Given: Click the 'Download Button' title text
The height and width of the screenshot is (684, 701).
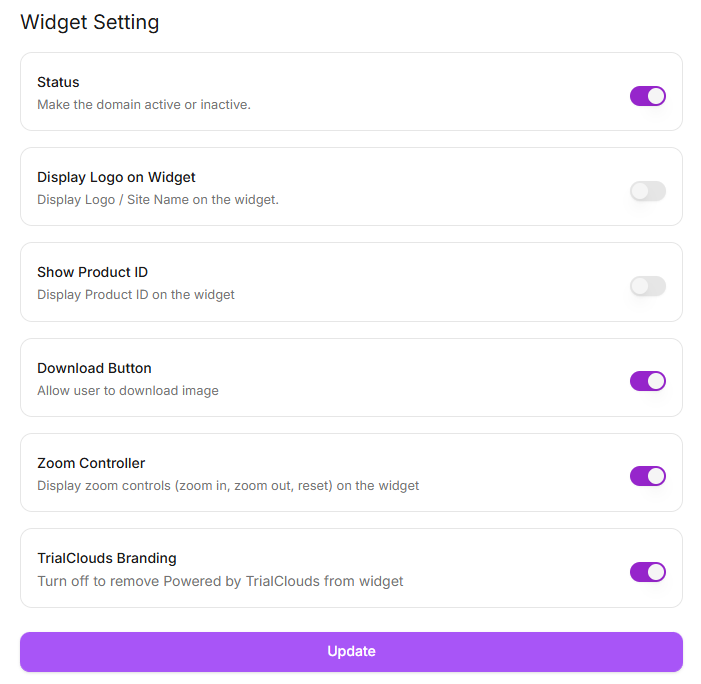Looking at the screenshot, I should coord(94,368).
